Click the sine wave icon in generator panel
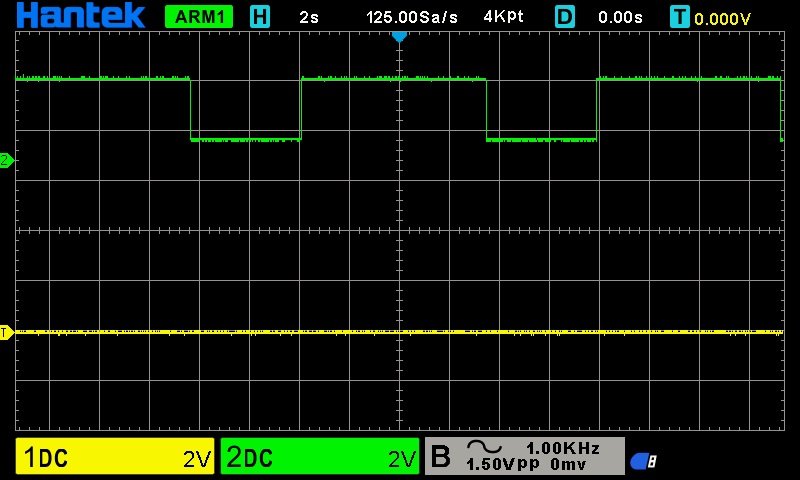The width and height of the screenshot is (800, 480). pos(484,447)
